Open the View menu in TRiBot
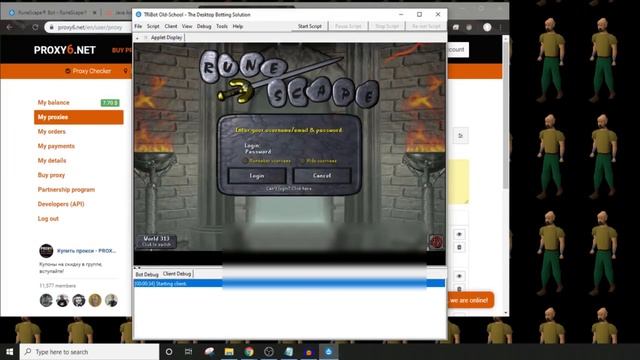This screenshot has height=360, width=640. (187, 26)
